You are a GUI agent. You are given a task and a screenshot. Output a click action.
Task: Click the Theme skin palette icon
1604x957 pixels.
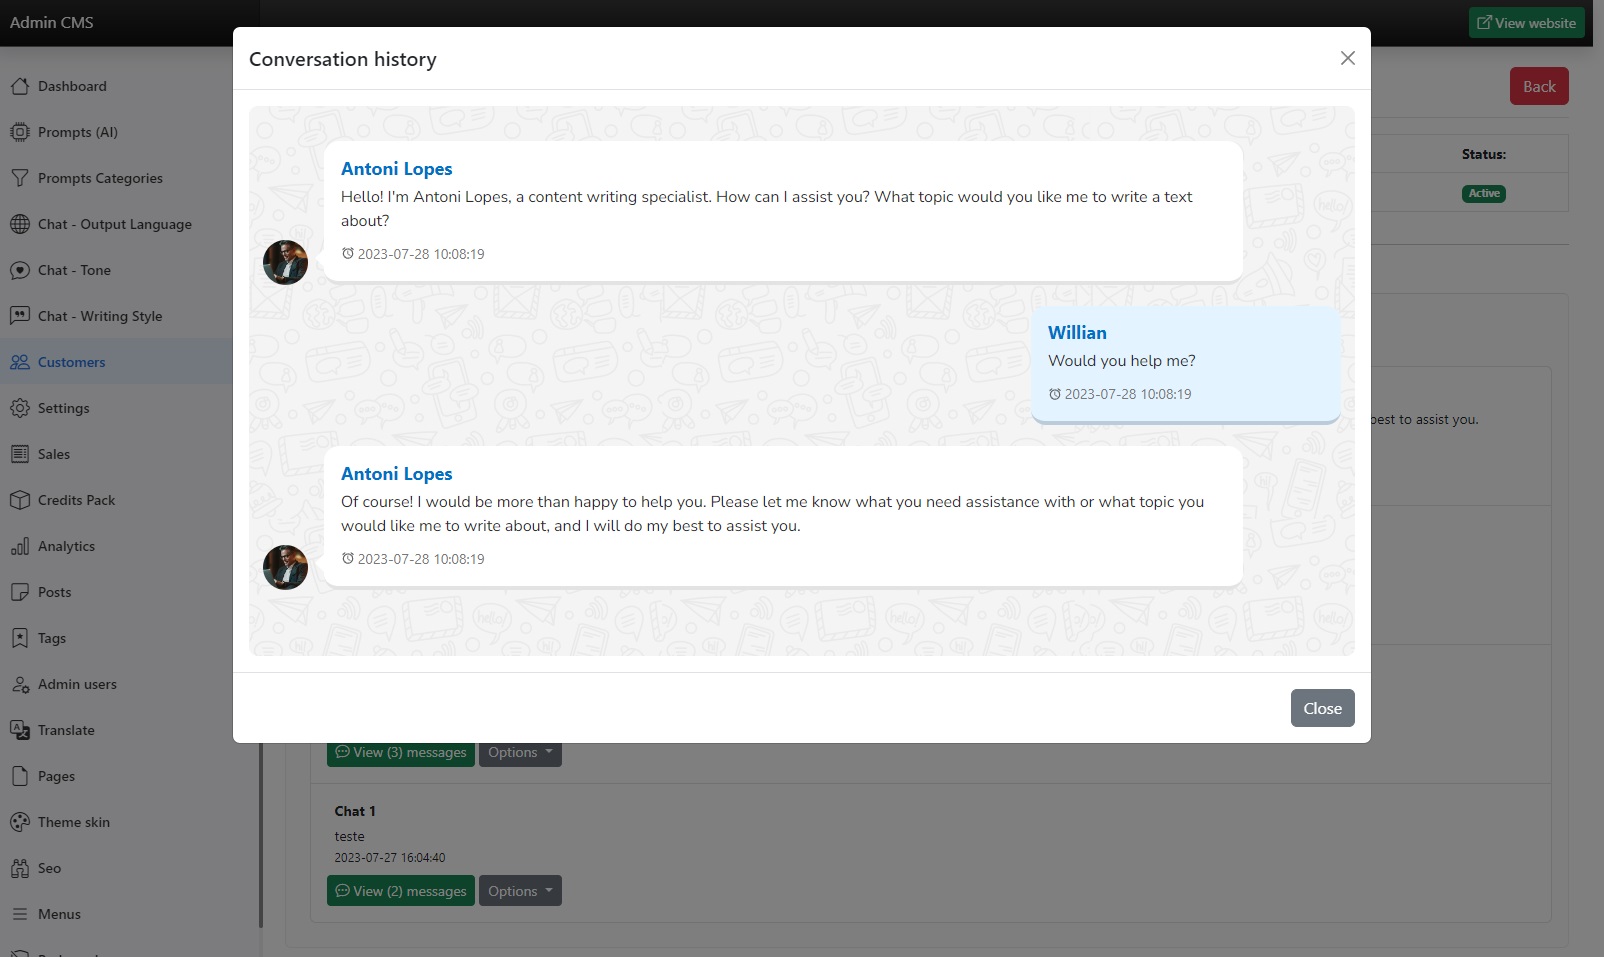[20, 822]
